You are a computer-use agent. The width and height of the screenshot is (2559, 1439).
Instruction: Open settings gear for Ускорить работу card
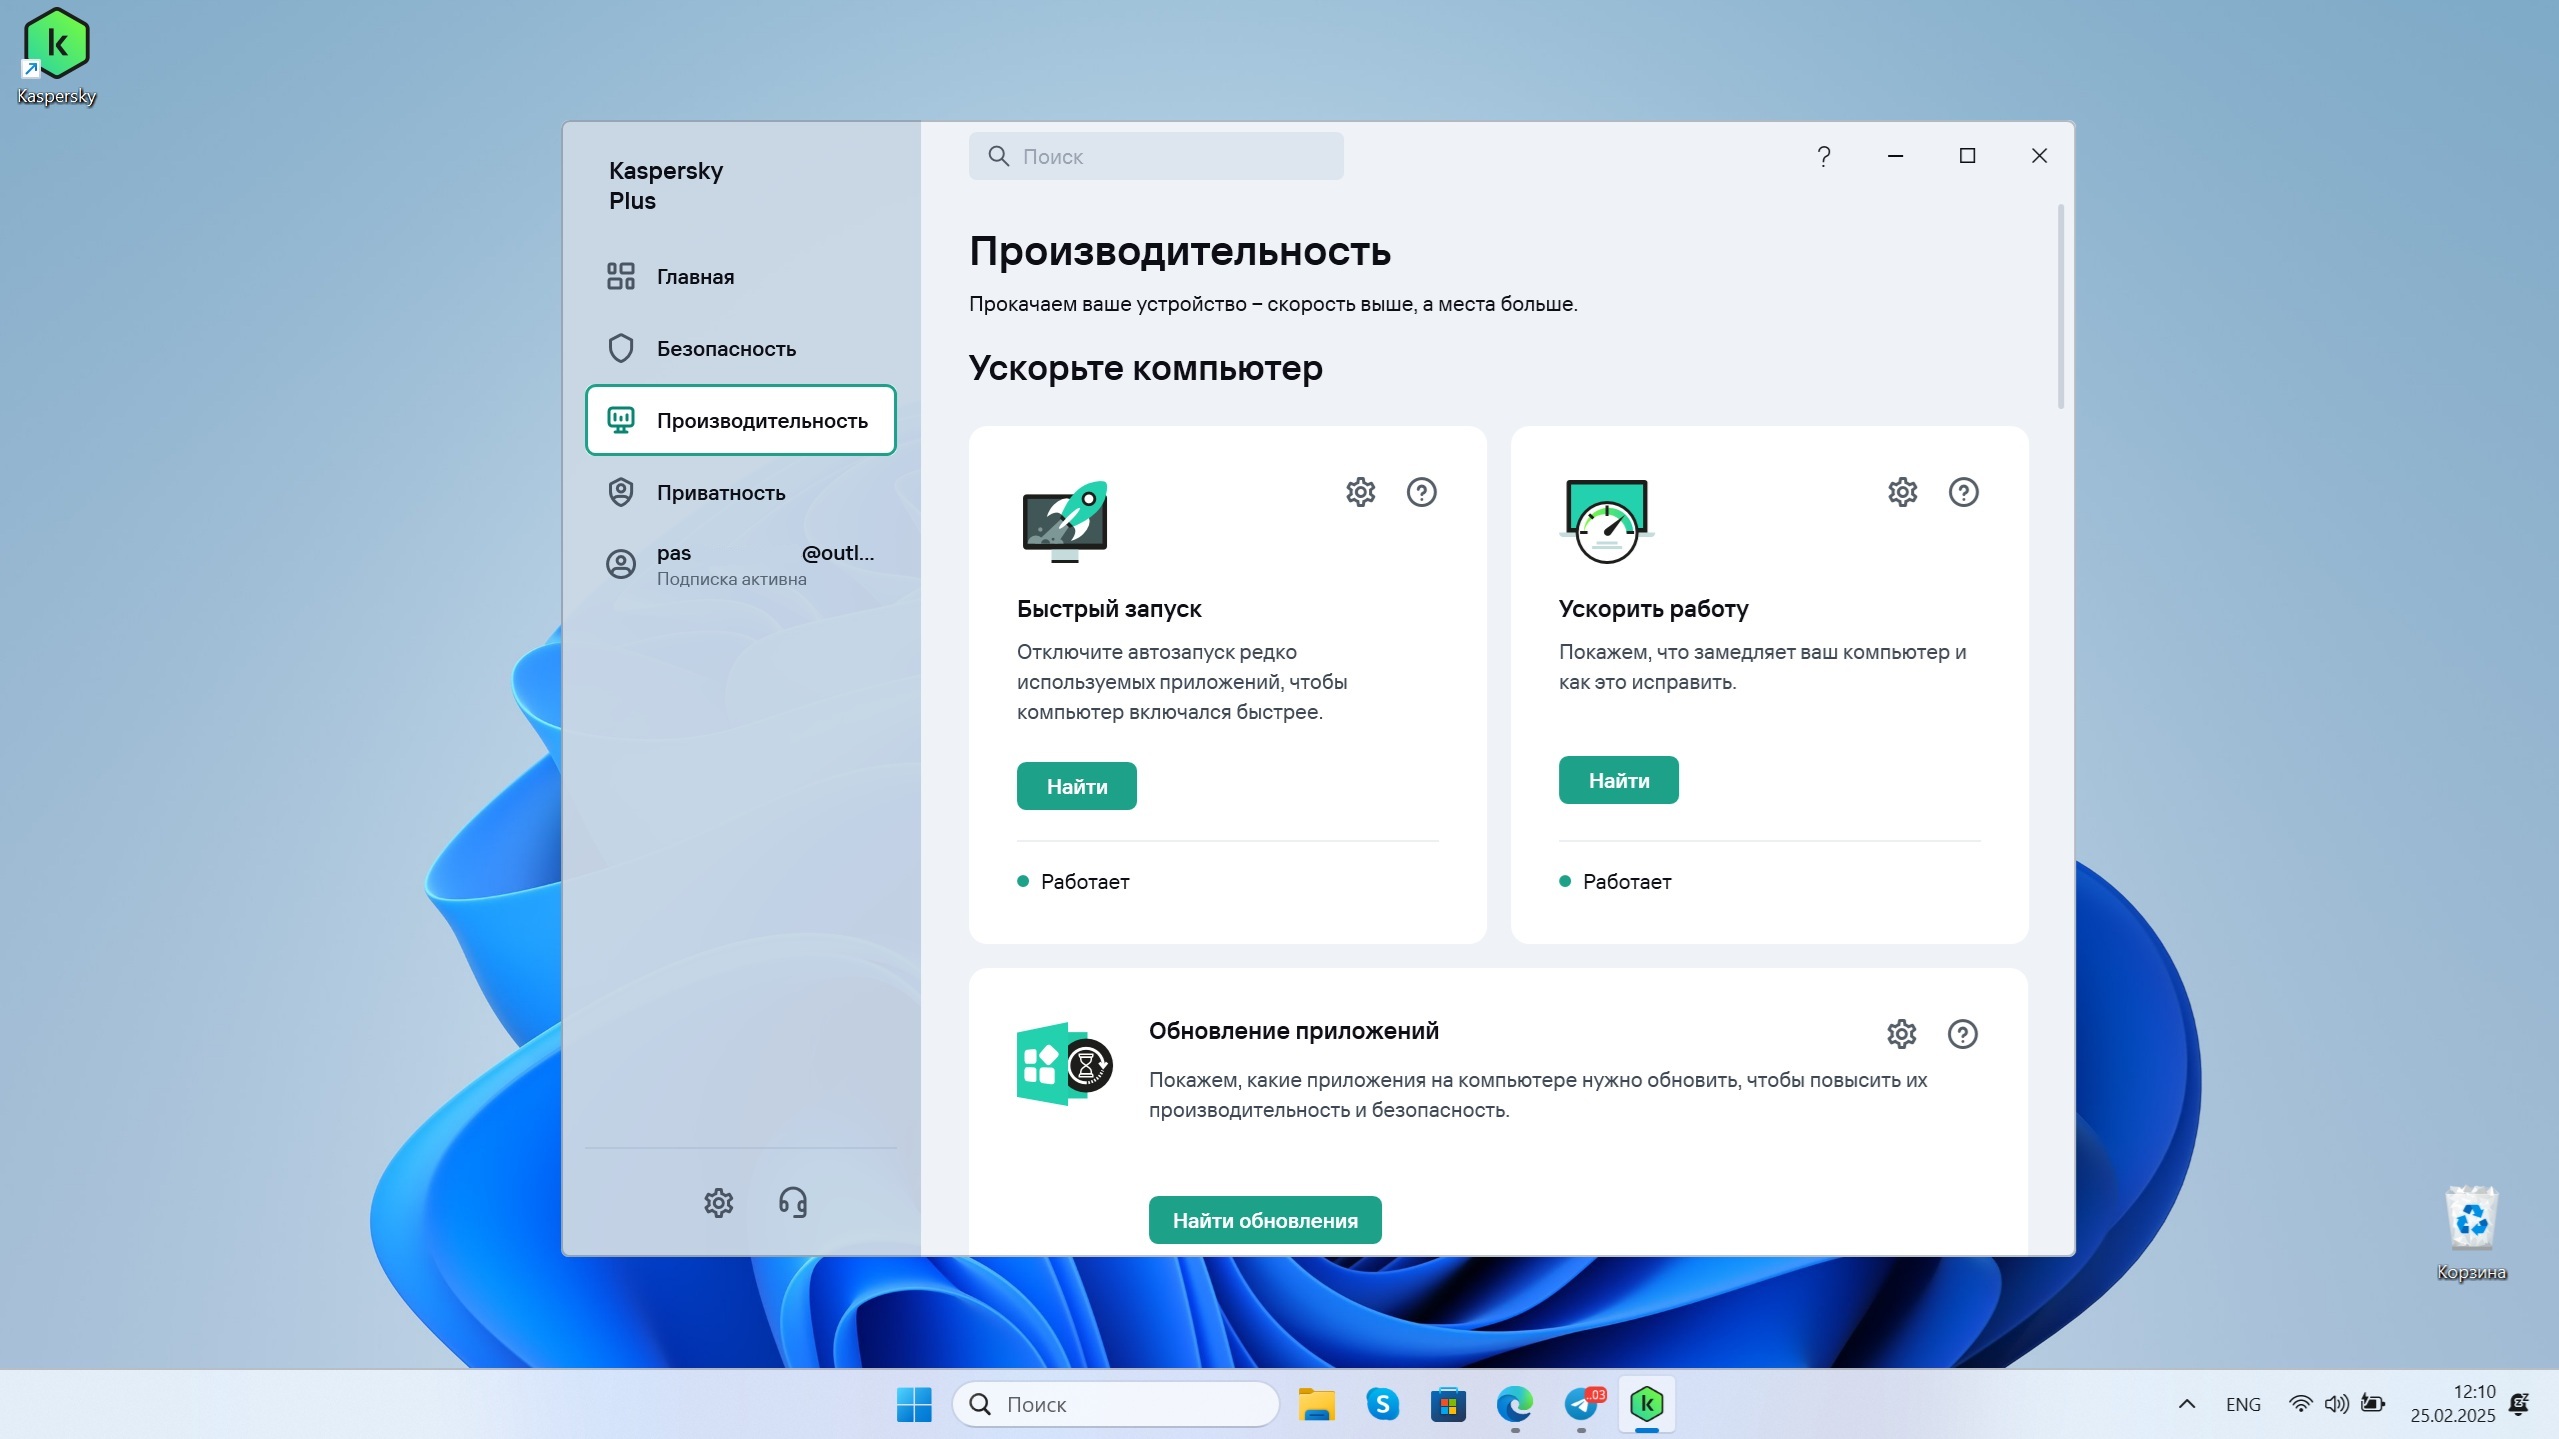pyautogui.click(x=1902, y=492)
